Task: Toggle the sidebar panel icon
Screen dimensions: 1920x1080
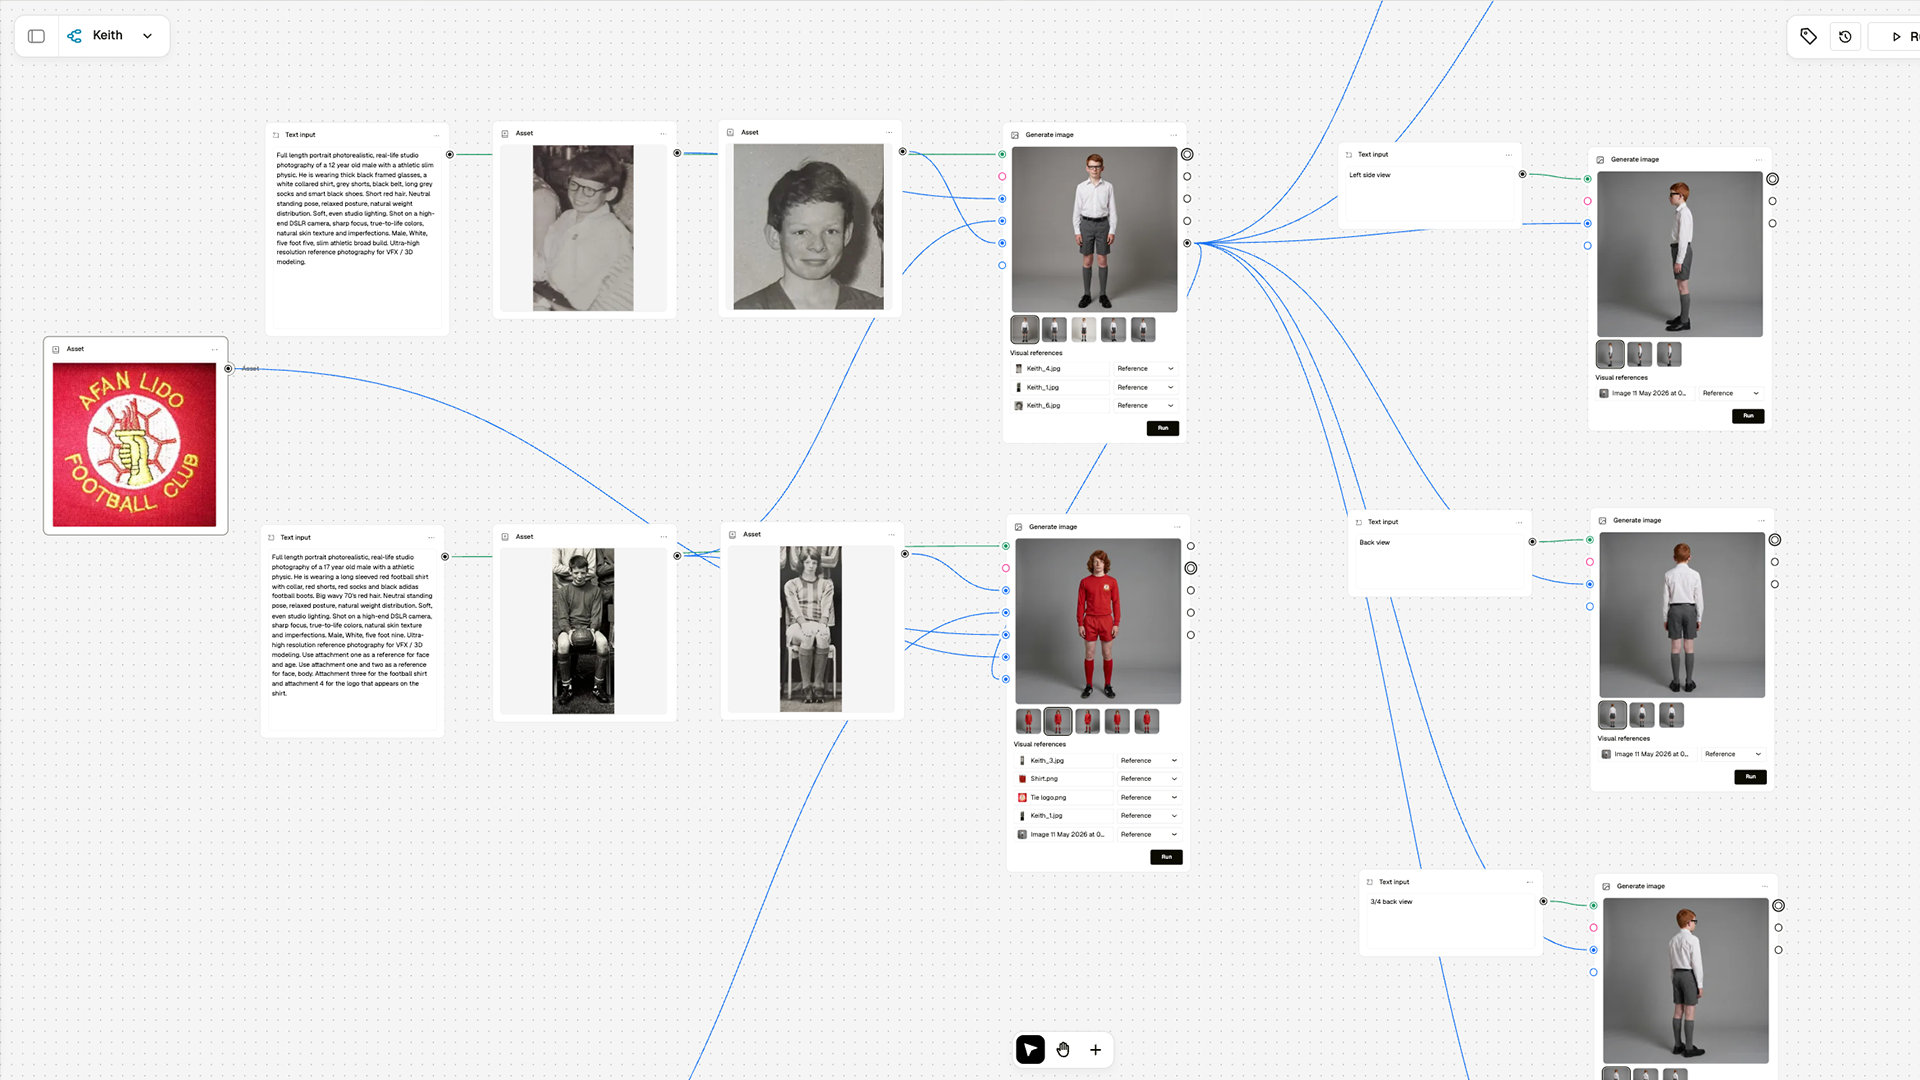Action: click(x=37, y=36)
